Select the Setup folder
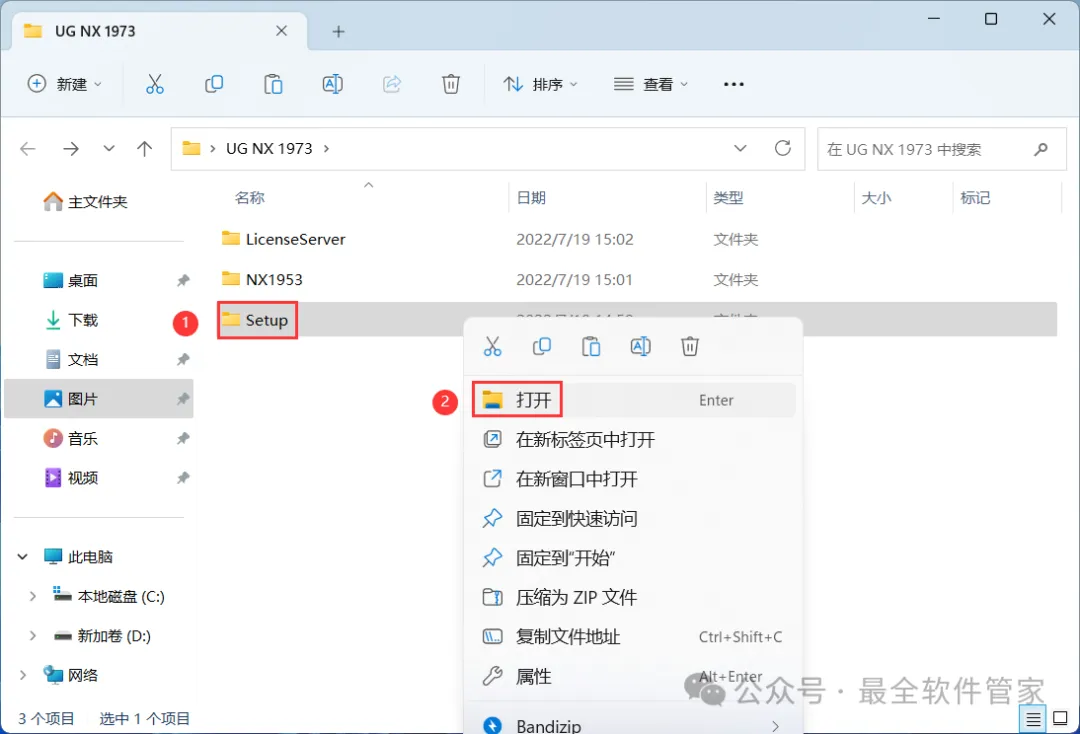 point(267,320)
